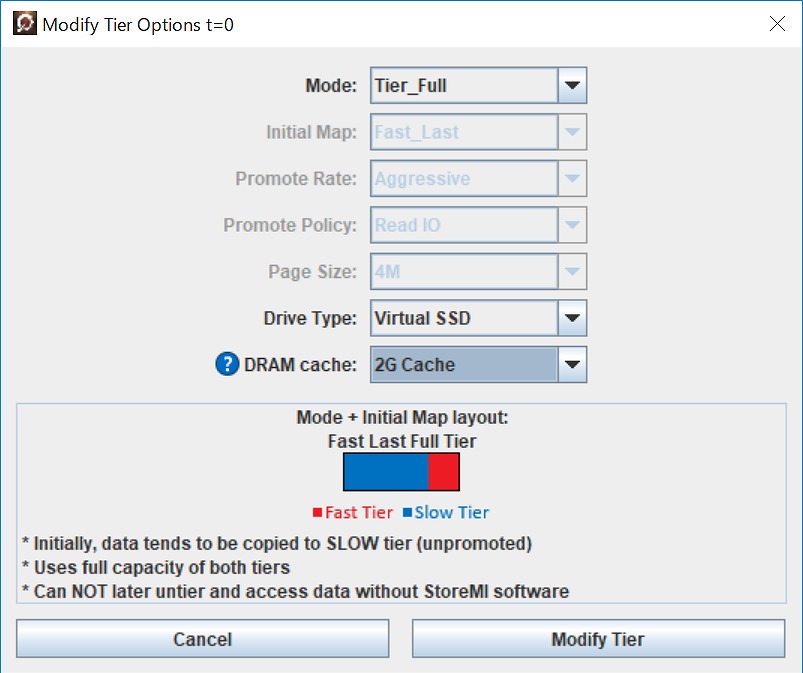The height and width of the screenshot is (673, 803).
Task: Click the 'Promote Policy:' label
Action: point(290,225)
